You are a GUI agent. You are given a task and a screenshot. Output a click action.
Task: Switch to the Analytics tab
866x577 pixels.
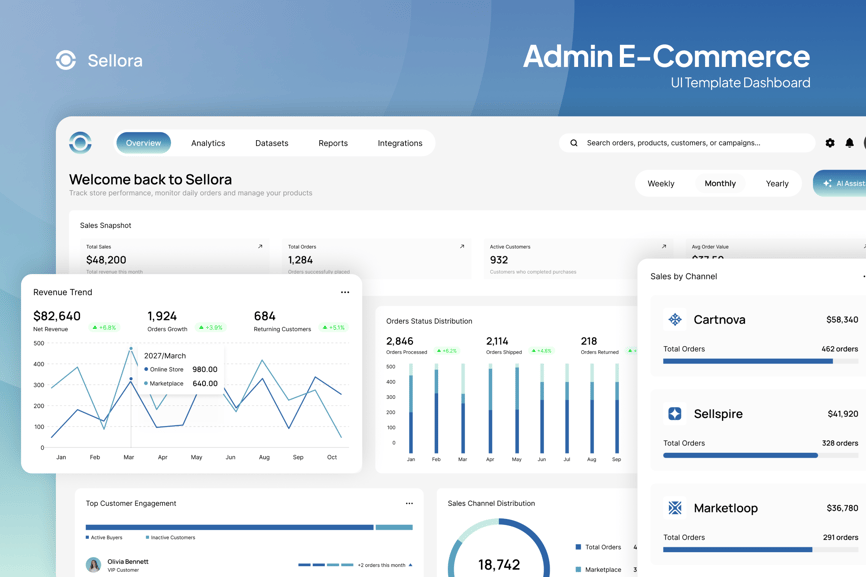tap(208, 143)
